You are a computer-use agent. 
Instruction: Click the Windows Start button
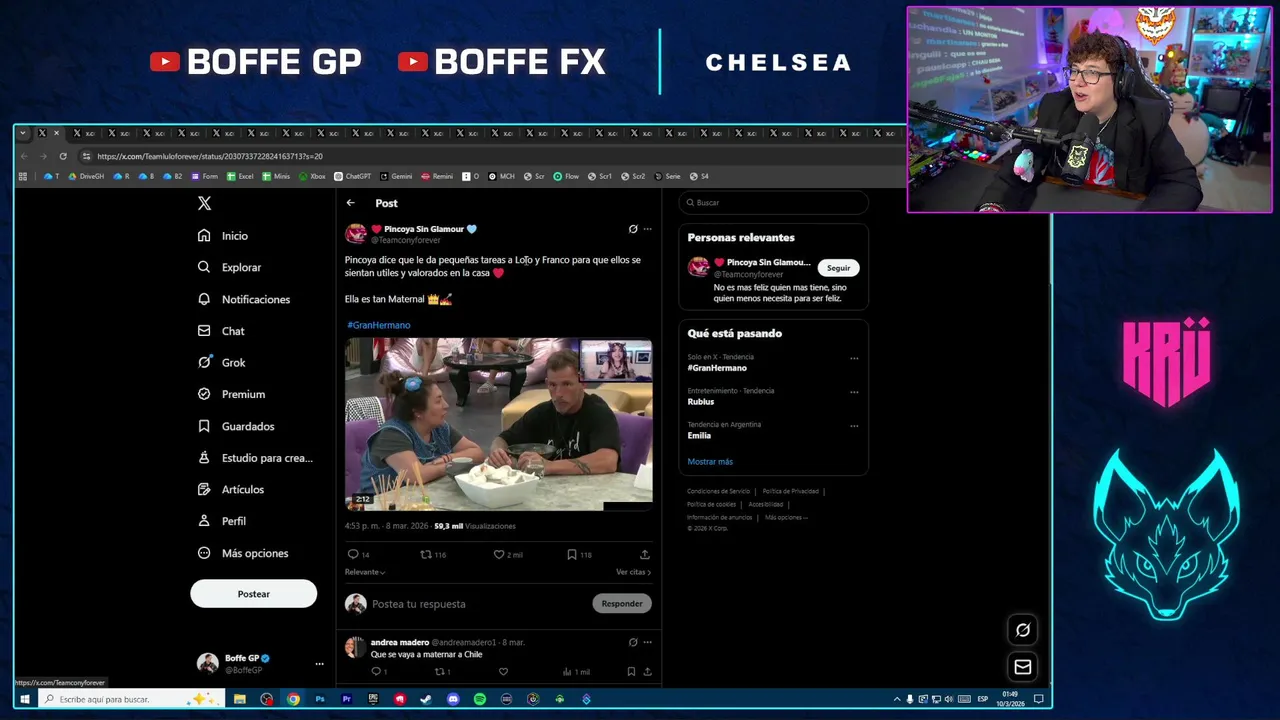[x=24, y=699]
